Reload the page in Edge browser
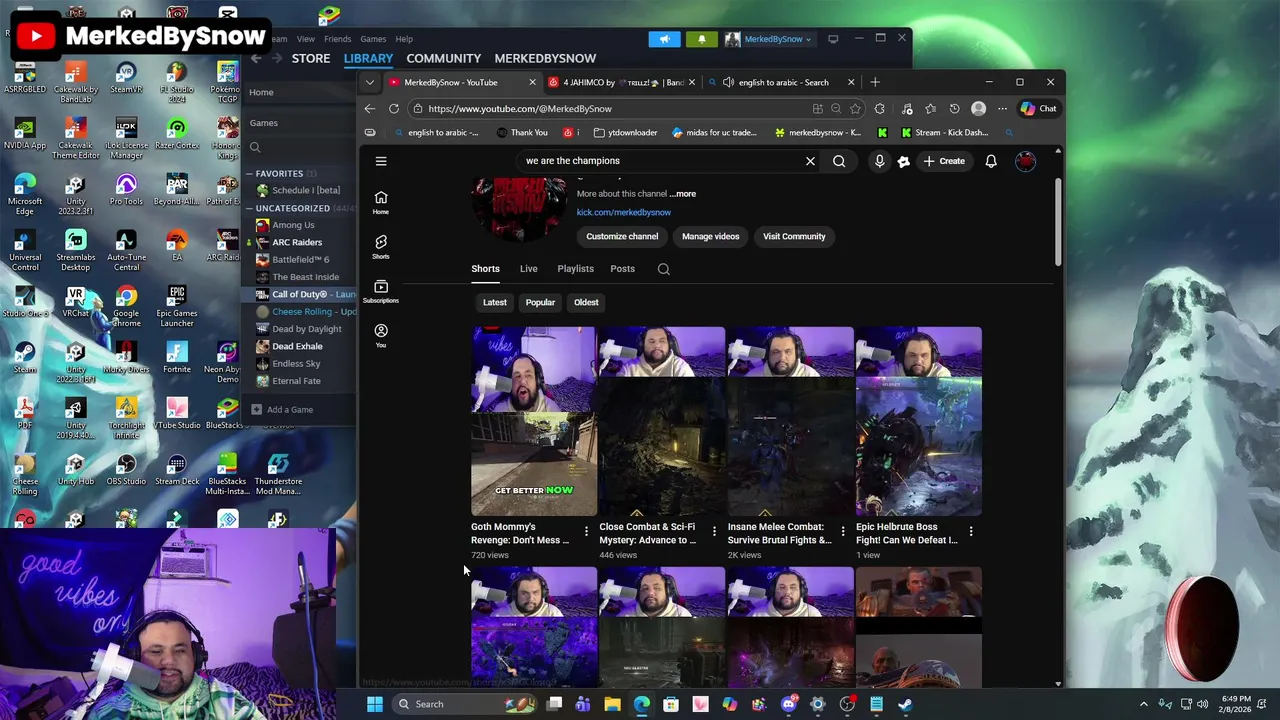Viewport: 1280px width, 720px height. (x=394, y=109)
